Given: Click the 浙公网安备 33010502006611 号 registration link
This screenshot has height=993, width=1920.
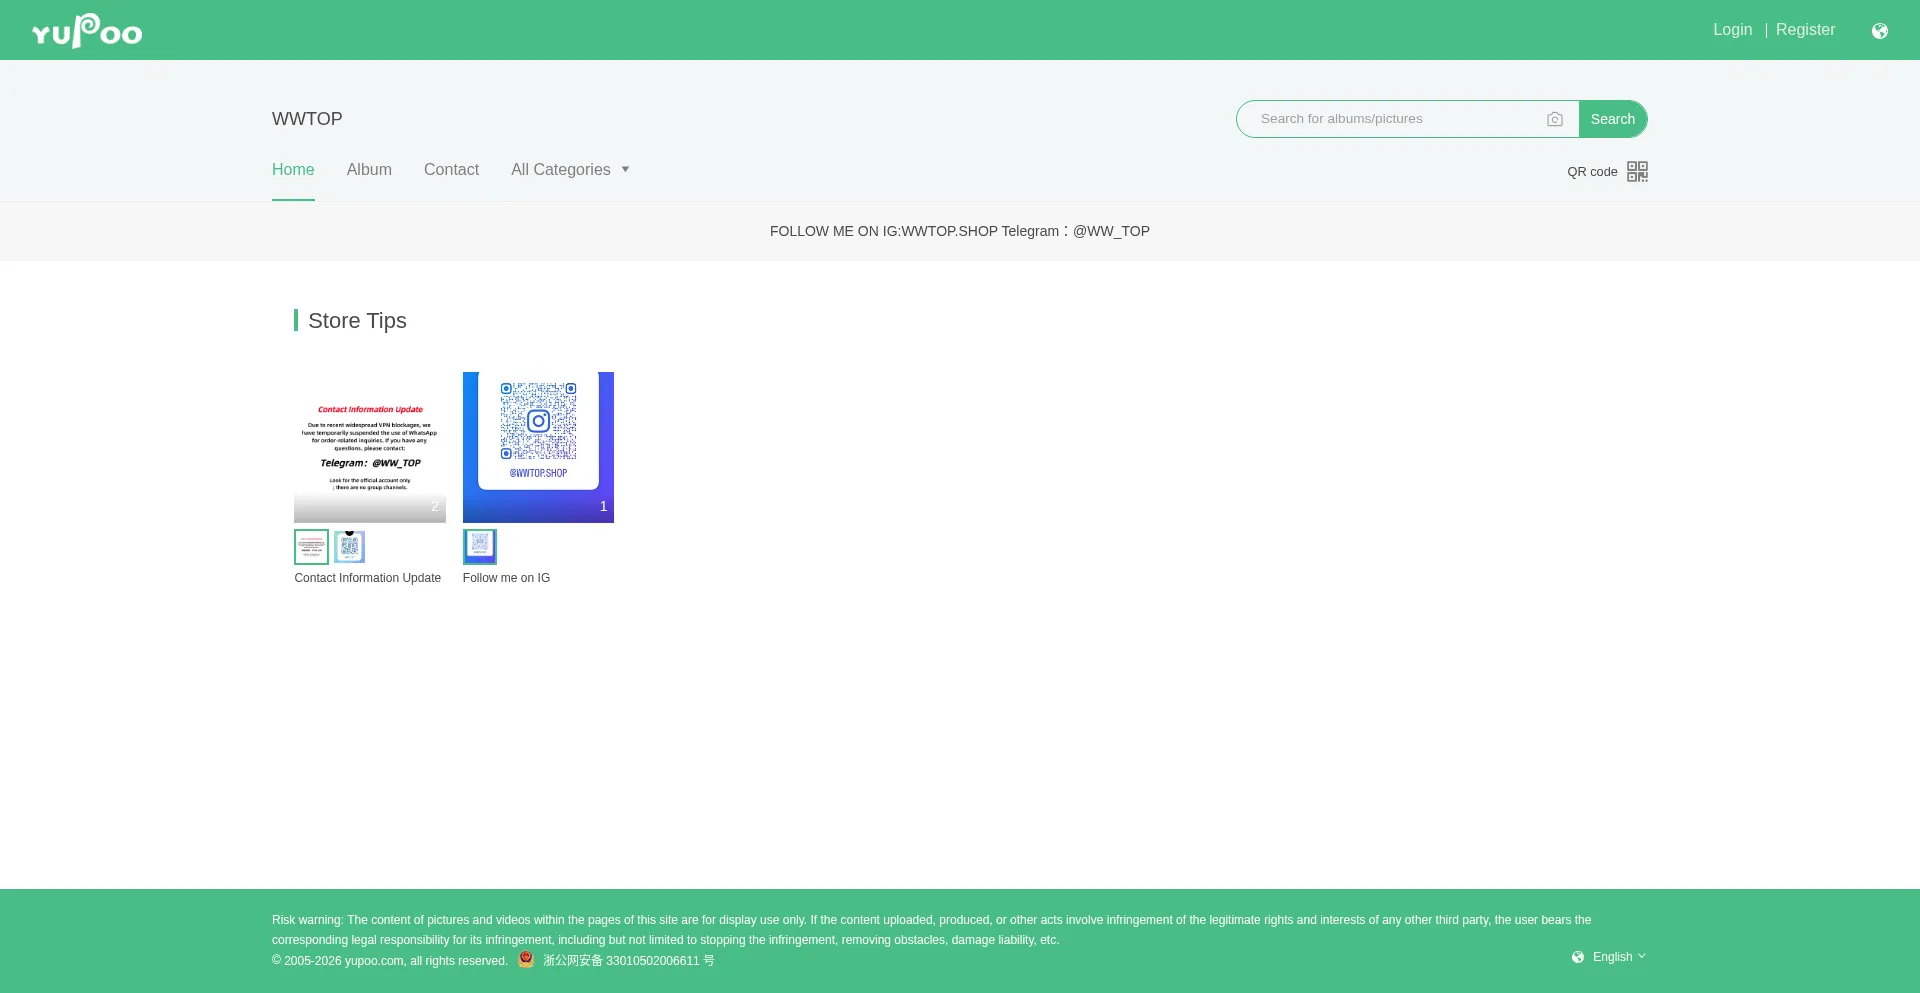Looking at the screenshot, I should click(629, 961).
